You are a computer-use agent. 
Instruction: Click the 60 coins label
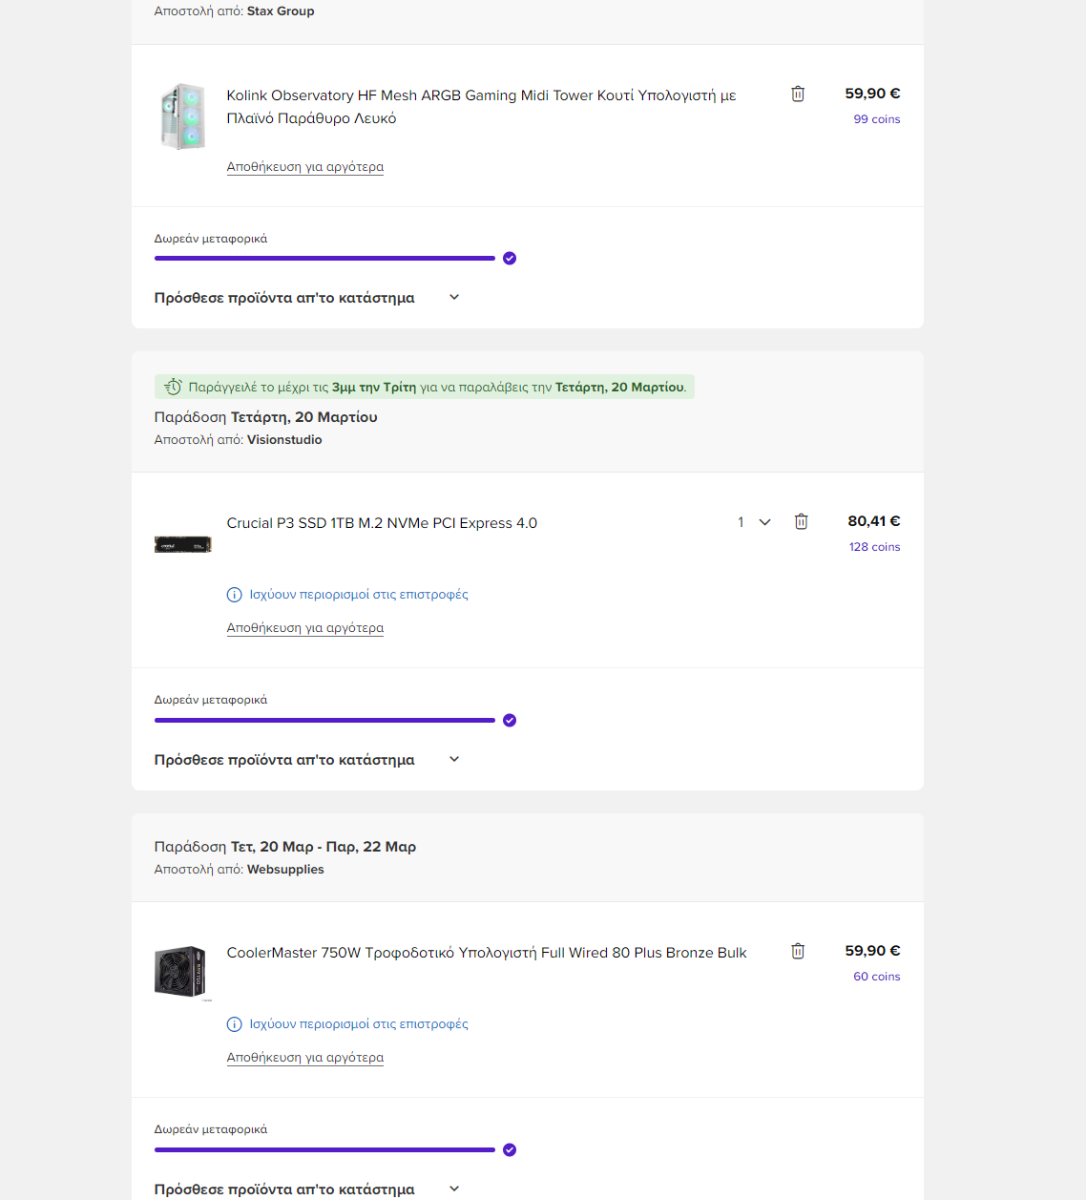point(877,977)
